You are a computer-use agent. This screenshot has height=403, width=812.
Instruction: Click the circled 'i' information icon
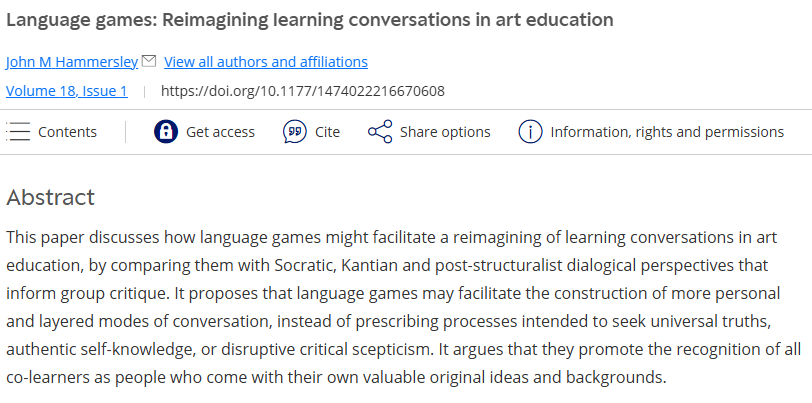pyautogui.click(x=530, y=132)
